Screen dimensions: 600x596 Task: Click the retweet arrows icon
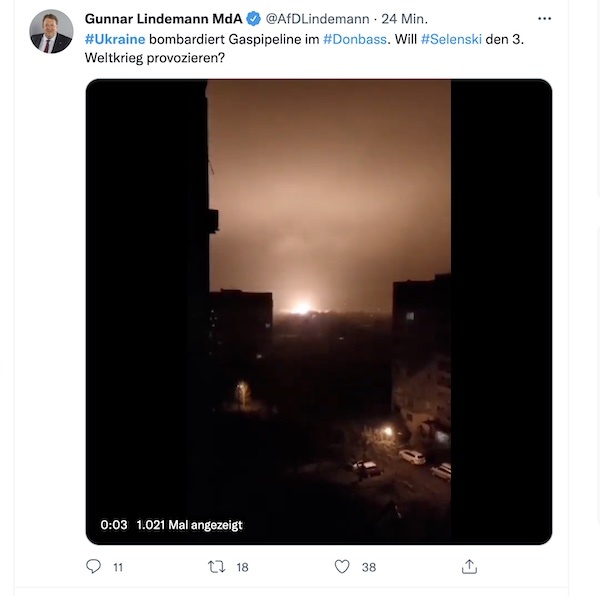click(215, 567)
